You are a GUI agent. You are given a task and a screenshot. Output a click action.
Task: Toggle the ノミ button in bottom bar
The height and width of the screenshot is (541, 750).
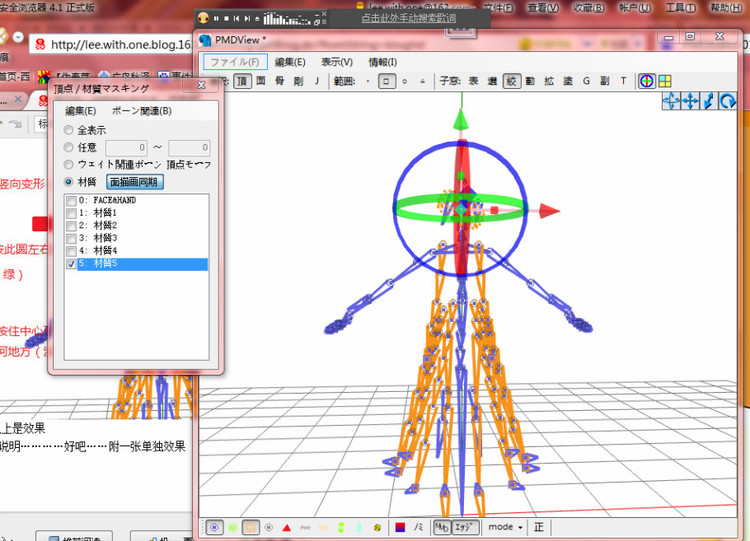419,527
